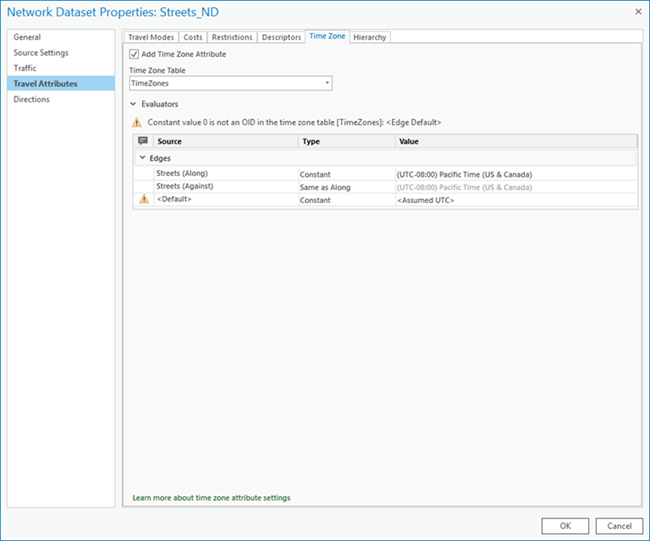Close the Network Dataset Properties dialog
The width and height of the screenshot is (650, 541).
[636, 12]
